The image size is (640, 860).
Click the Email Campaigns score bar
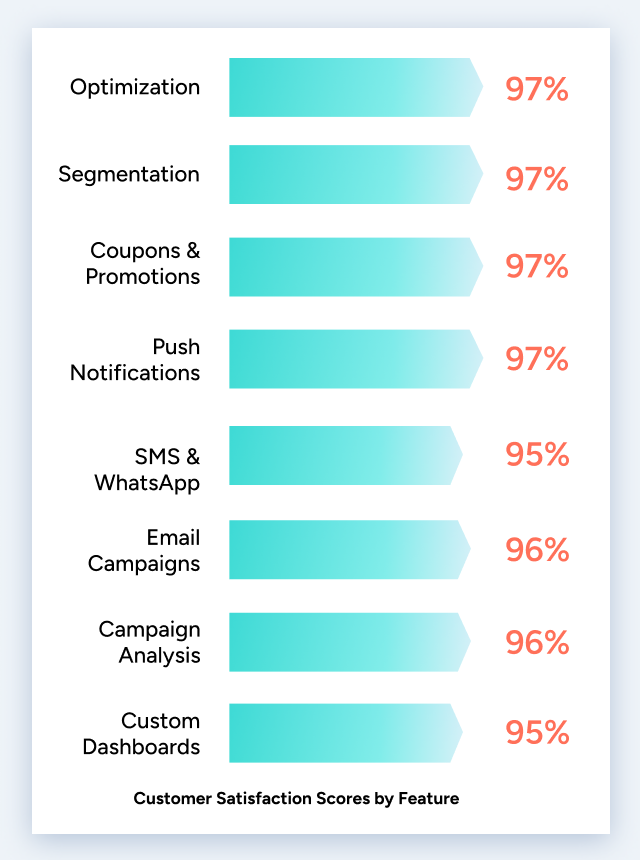(x=346, y=549)
